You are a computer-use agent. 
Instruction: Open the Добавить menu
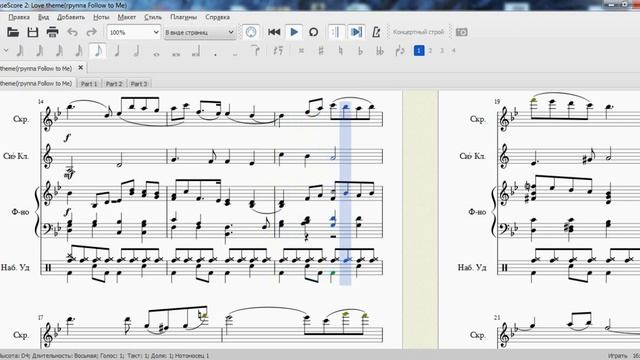click(71, 17)
